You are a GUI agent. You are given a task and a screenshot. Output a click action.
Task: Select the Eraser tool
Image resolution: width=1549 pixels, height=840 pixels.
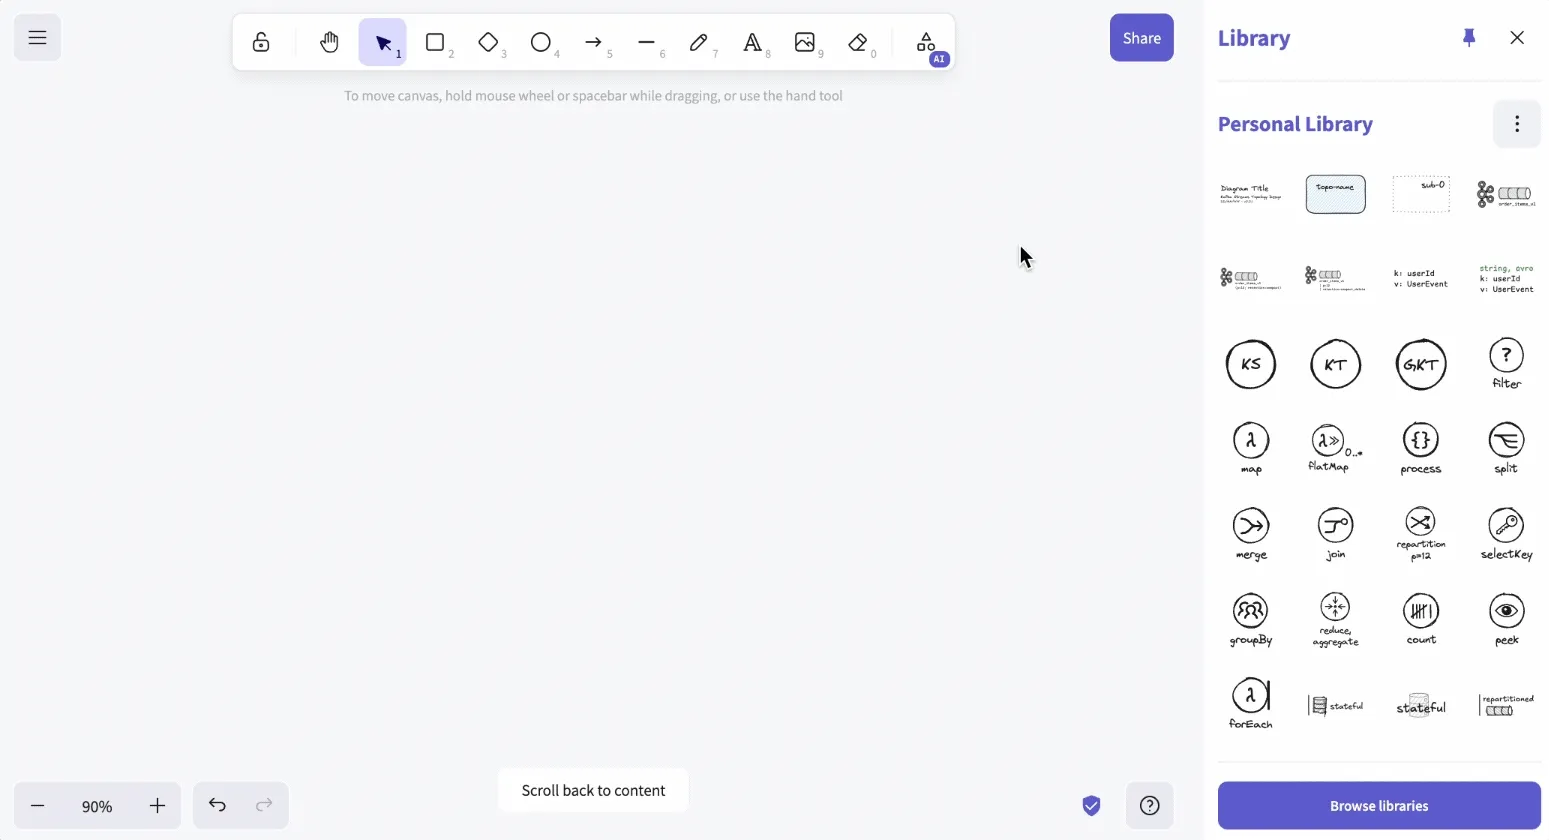pos(858,42)
